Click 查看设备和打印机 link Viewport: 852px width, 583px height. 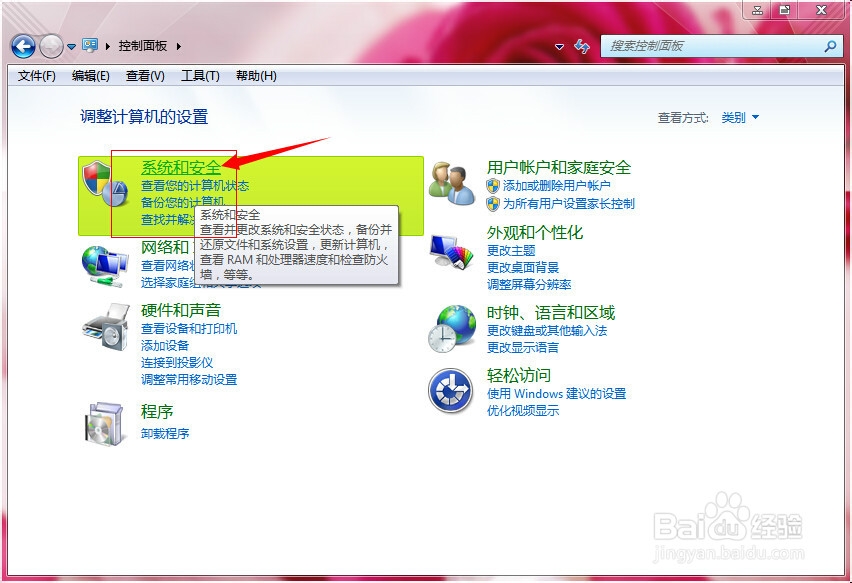click(189, 329)
